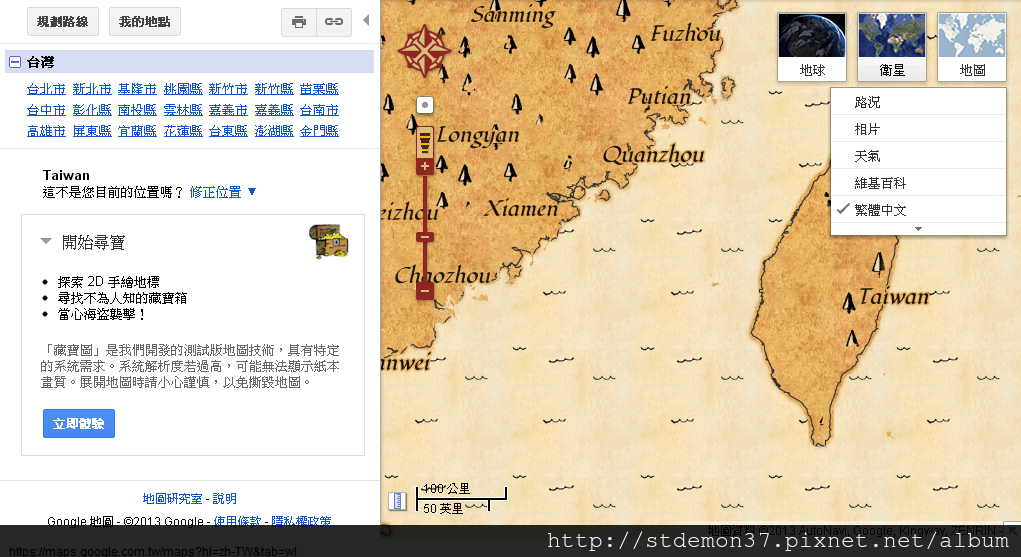This screenshot has width=1021, height=557.
Task: Uncheck the 繁體中文 layer option
Action: click(918, 210)
